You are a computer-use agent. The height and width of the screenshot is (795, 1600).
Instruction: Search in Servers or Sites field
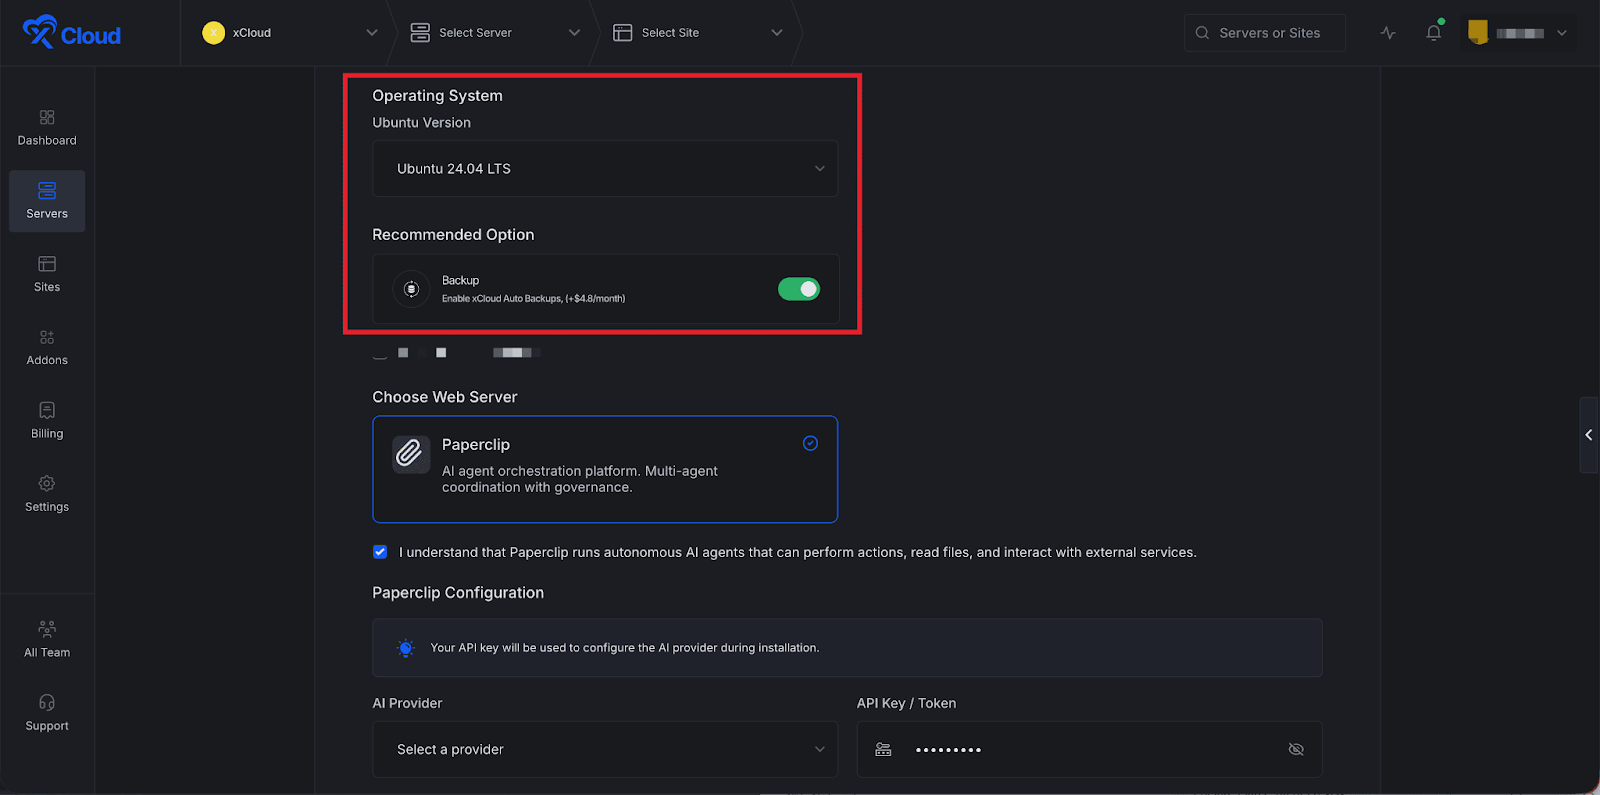point(1265,33)
